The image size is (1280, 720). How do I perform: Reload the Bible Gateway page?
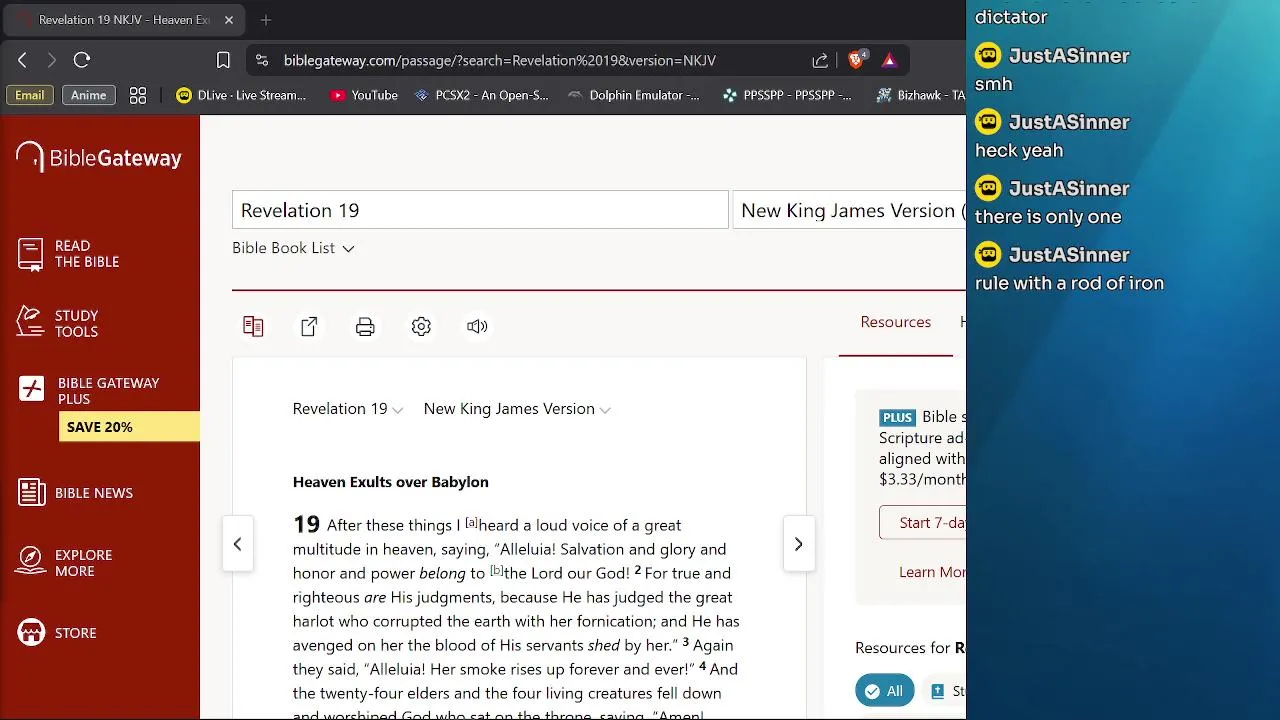(82, 60)
